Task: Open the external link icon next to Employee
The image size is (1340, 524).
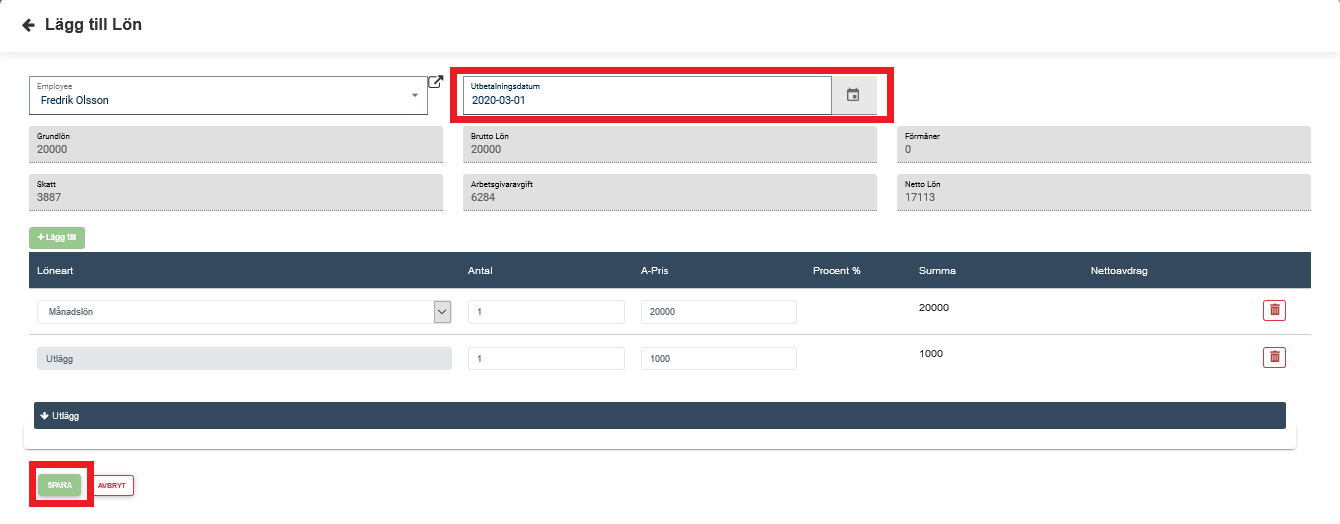Action: tap(435, 82)
